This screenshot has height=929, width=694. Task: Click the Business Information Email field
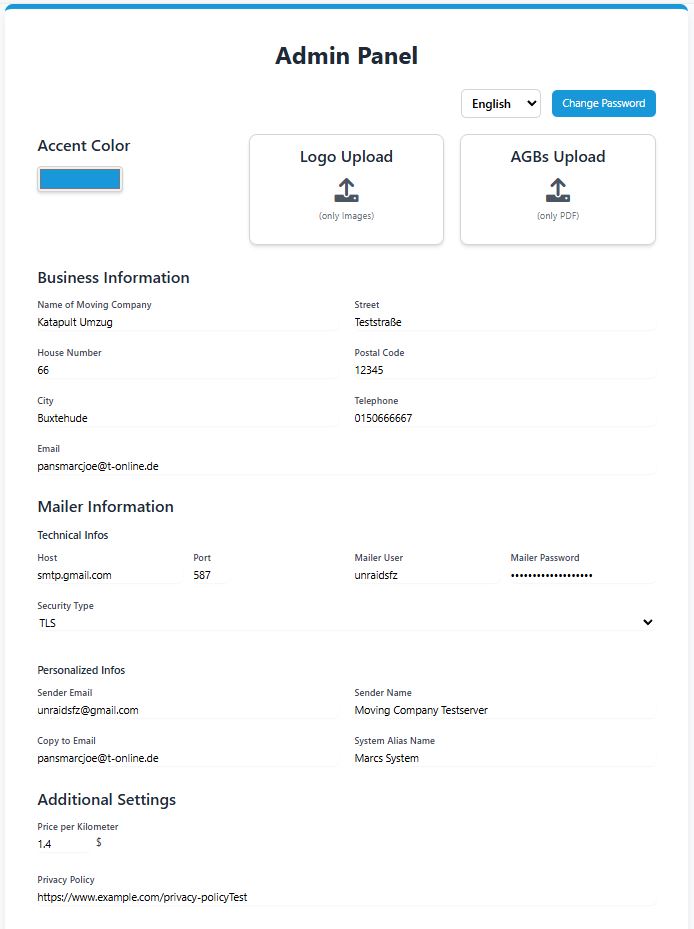pyautogui.click(x=346, y=466)
